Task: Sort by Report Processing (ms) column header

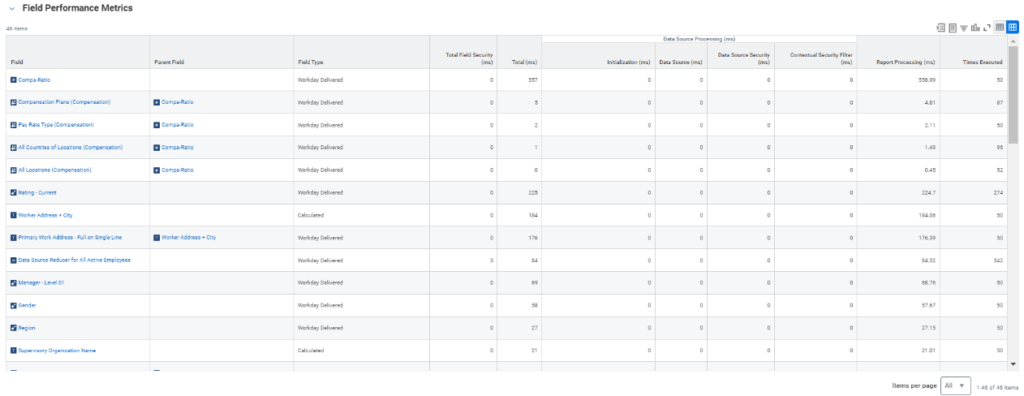Action: pyautogui.click(x=906, y=63)
